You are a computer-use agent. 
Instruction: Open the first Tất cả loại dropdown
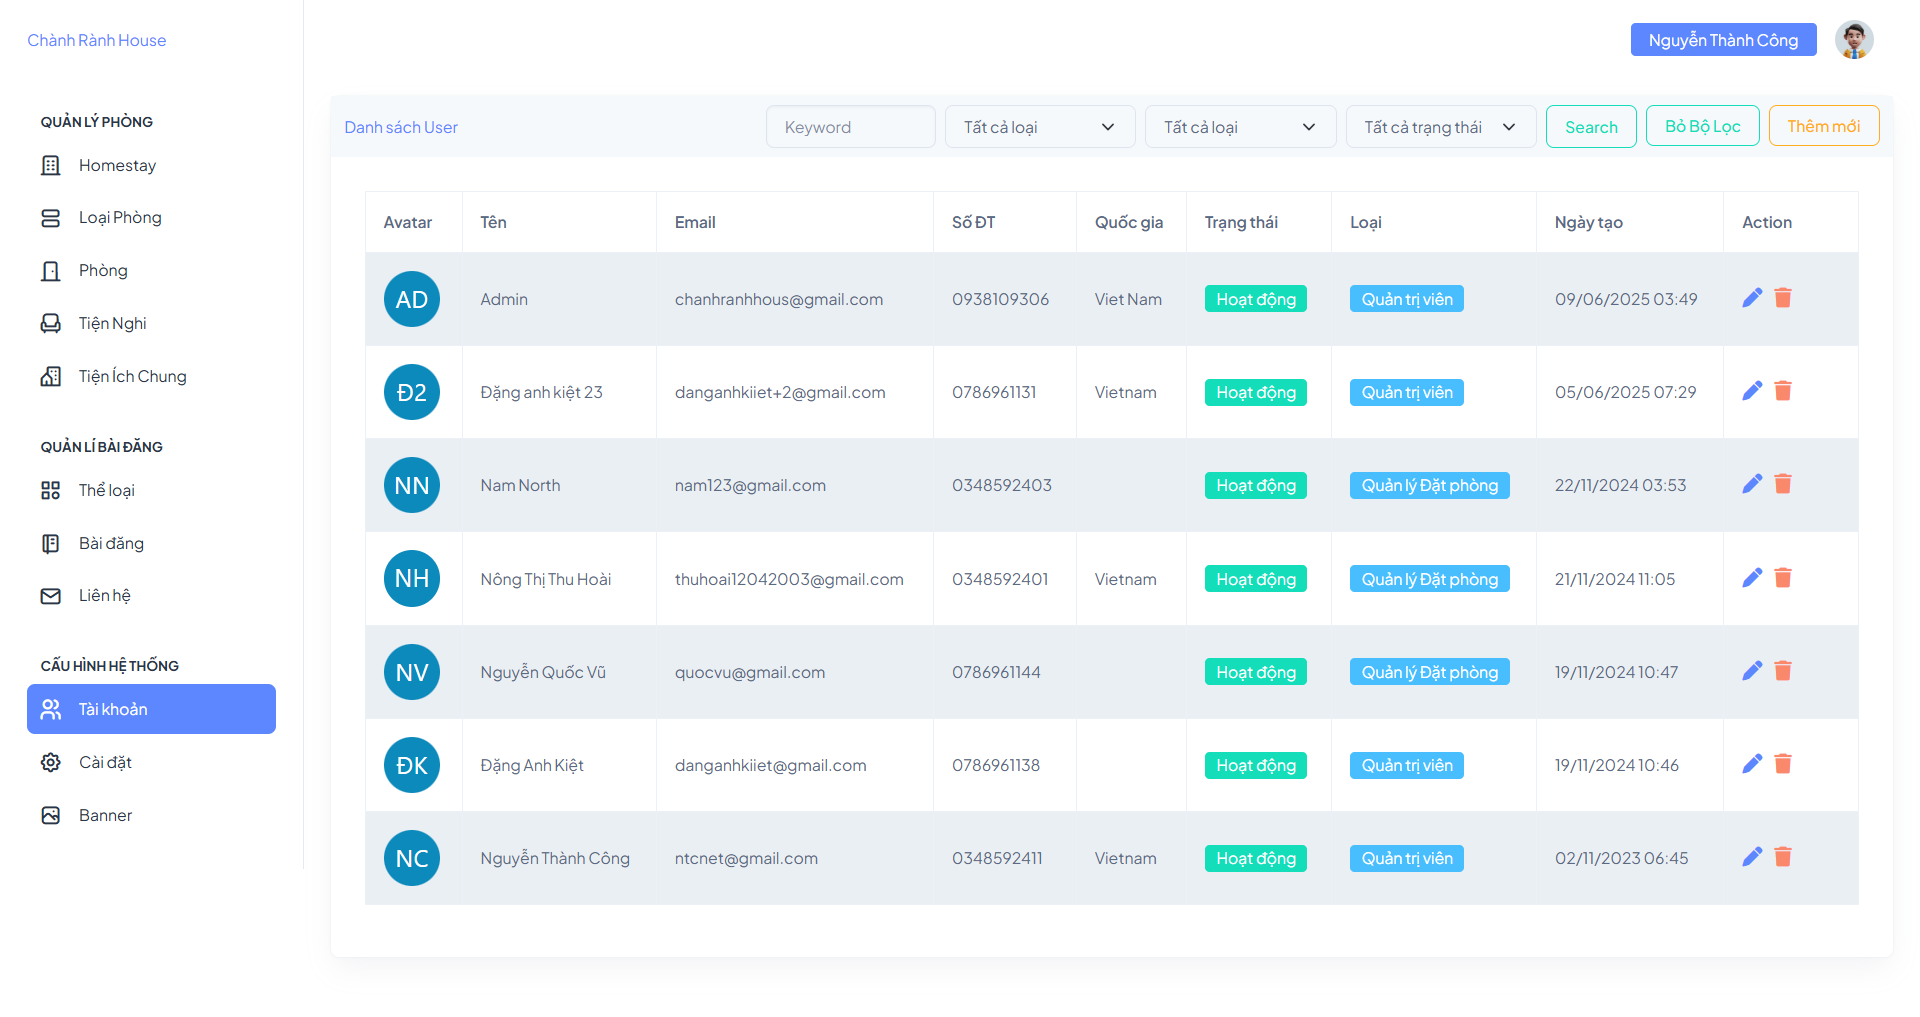pos(1040,127)
